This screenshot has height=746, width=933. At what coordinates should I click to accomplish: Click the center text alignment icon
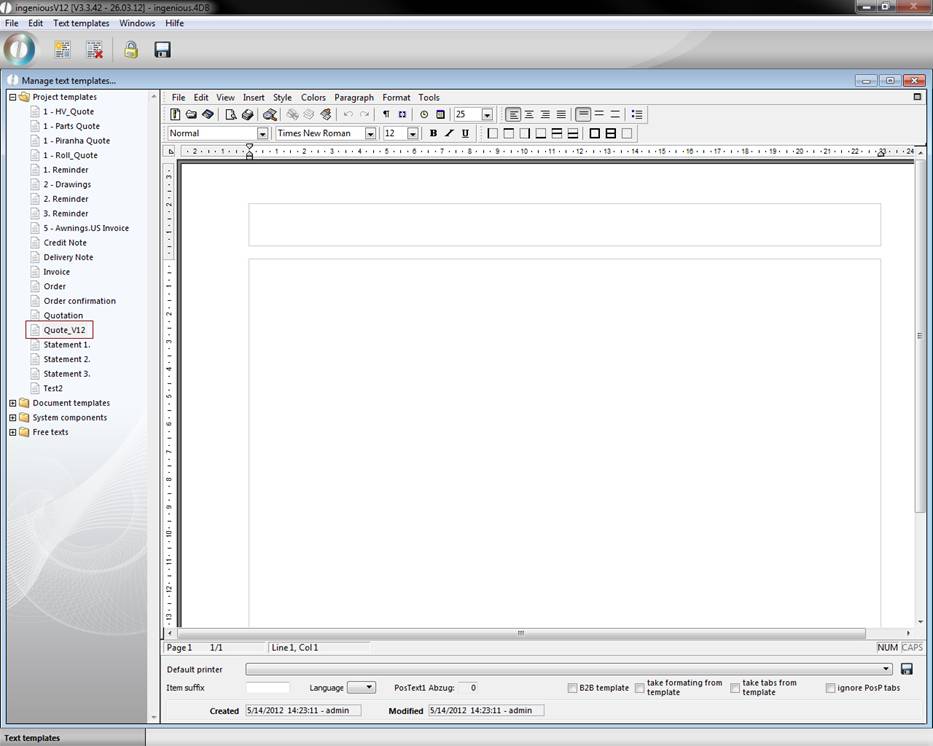[x=529, y=115]
